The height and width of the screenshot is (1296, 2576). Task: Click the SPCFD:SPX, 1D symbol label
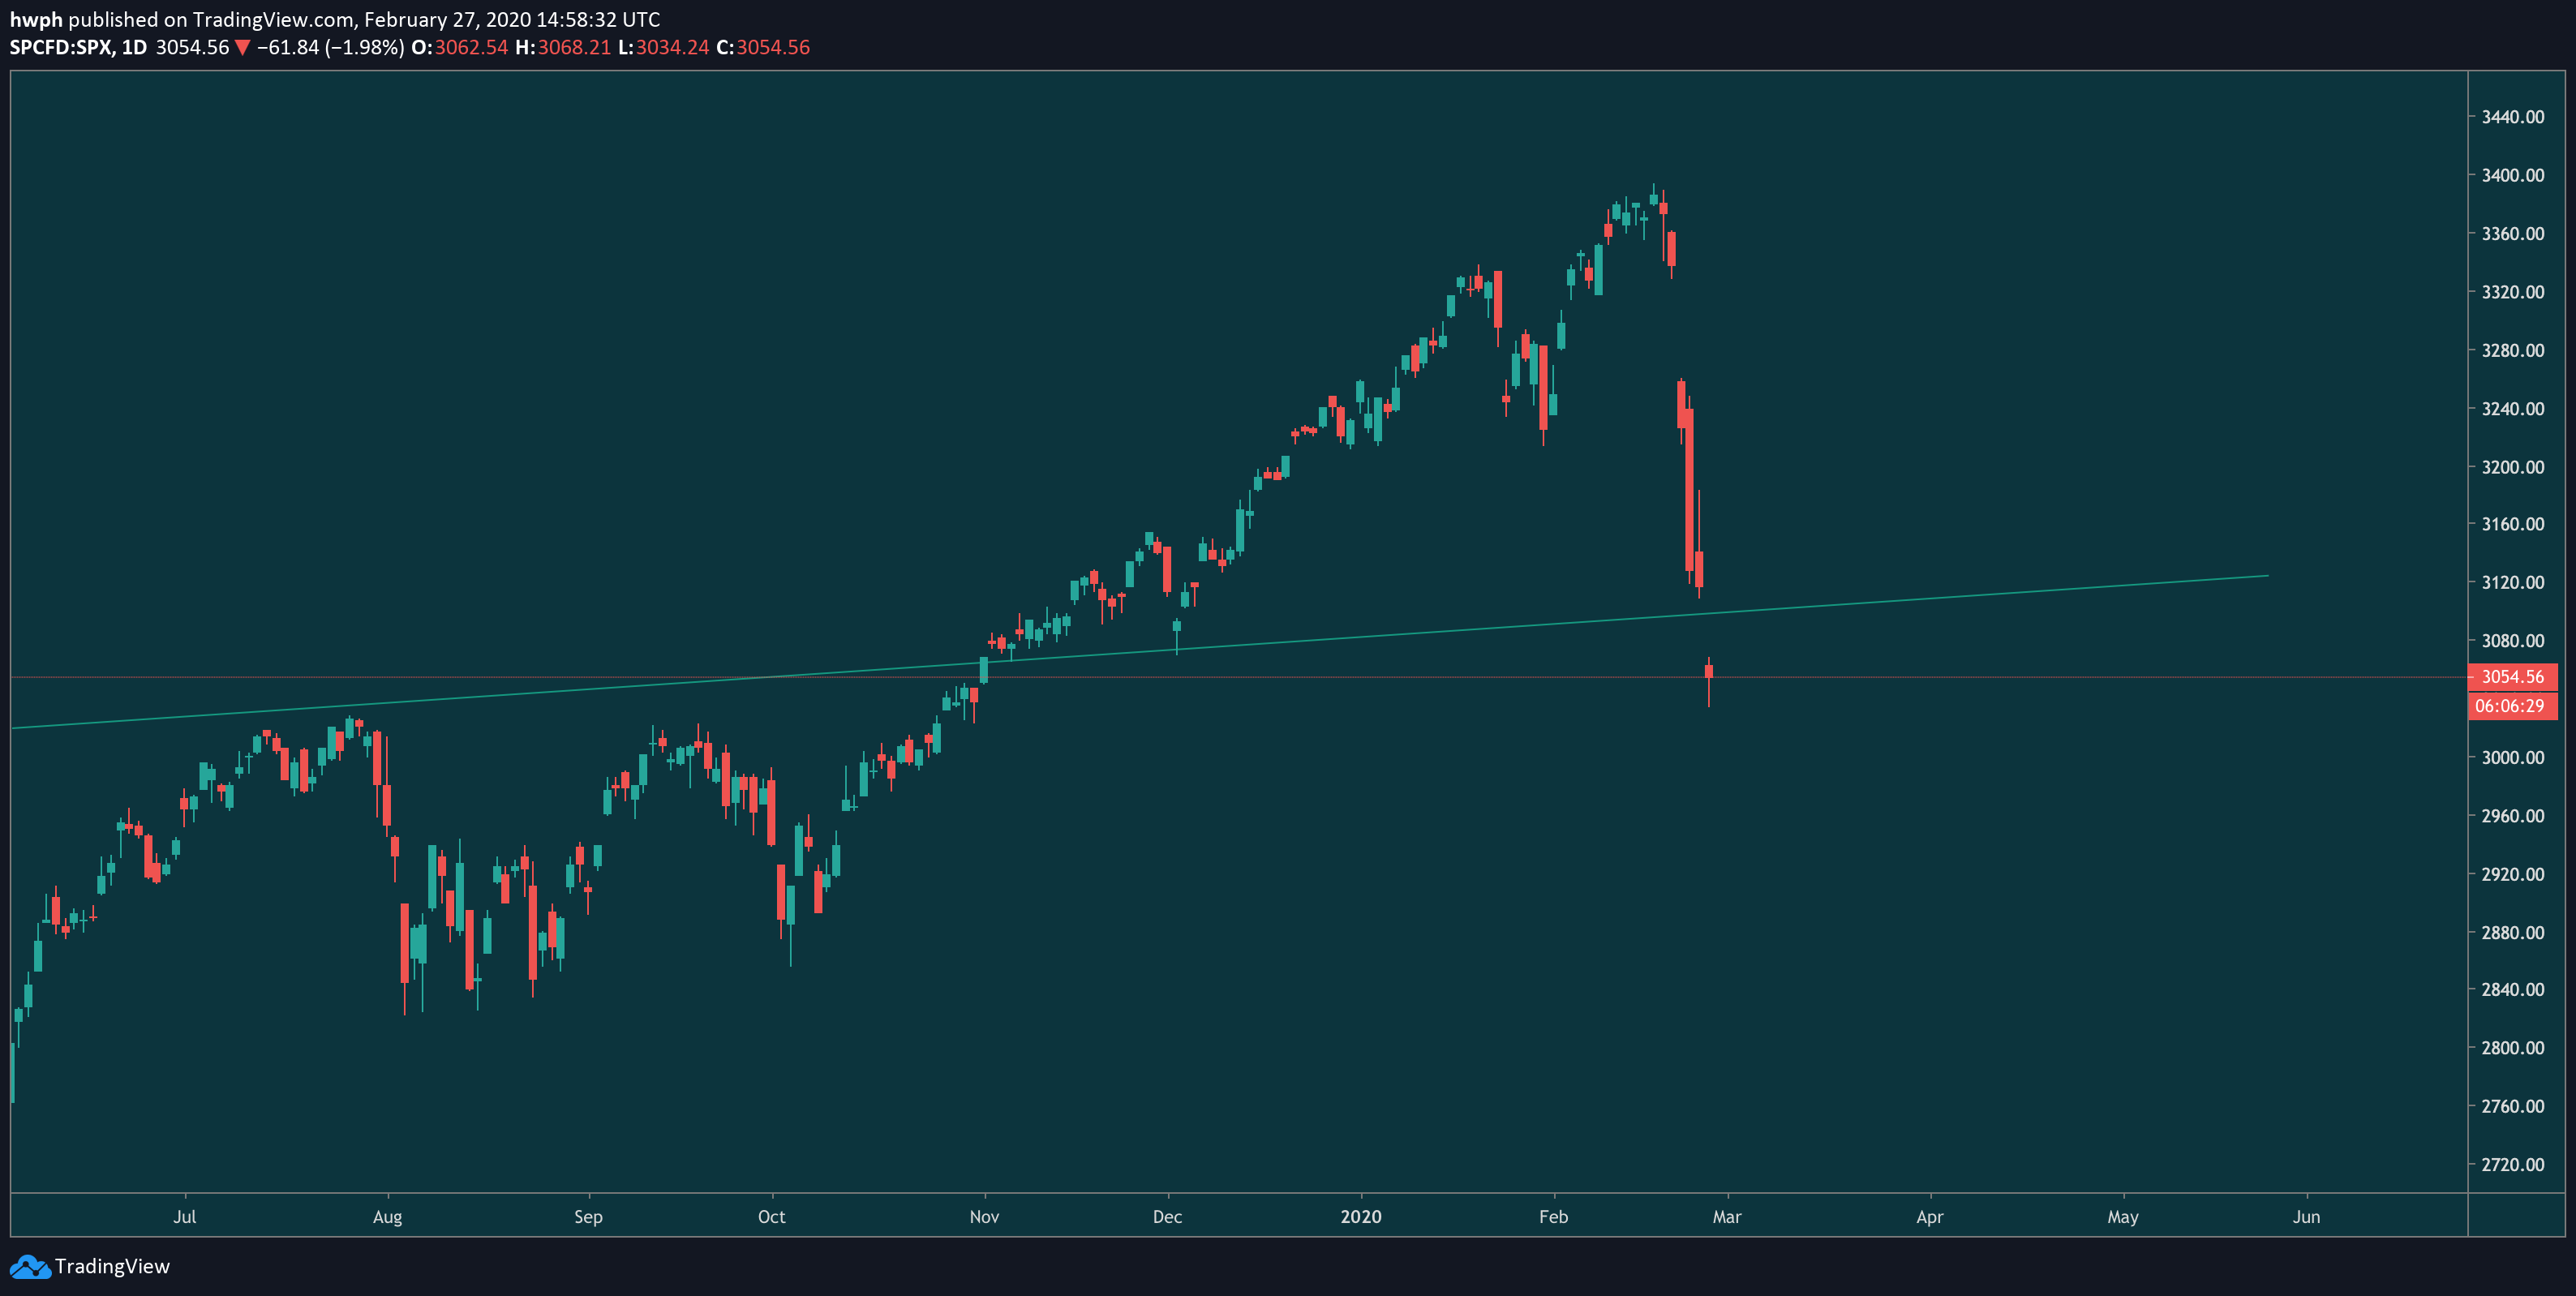click(78, 47)
